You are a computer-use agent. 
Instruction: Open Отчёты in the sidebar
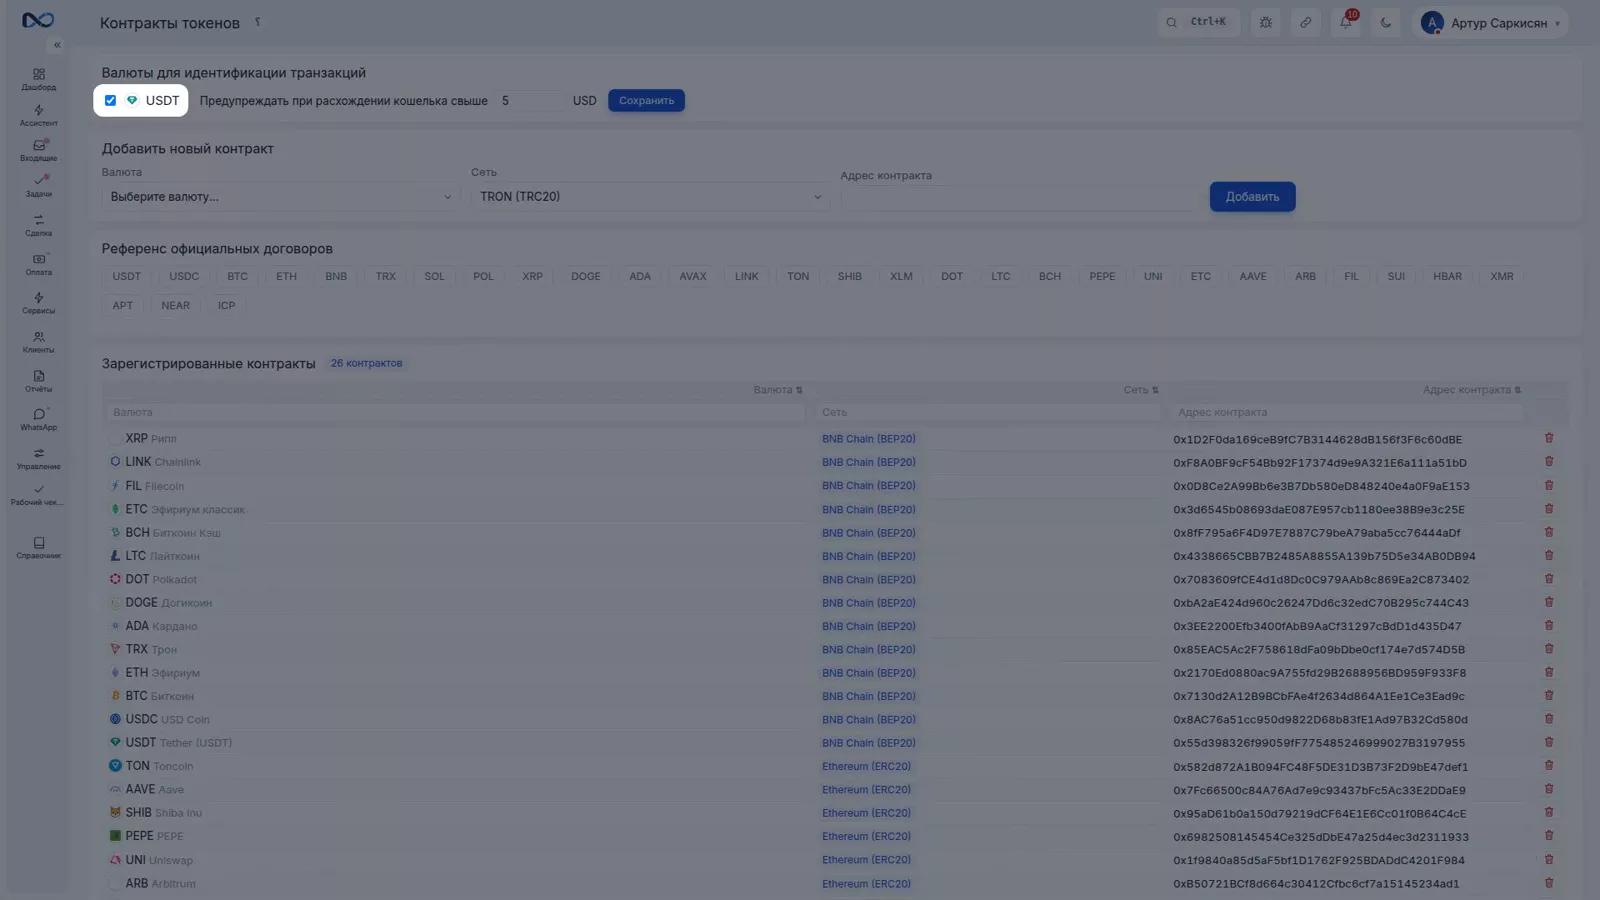pos(39,382)
